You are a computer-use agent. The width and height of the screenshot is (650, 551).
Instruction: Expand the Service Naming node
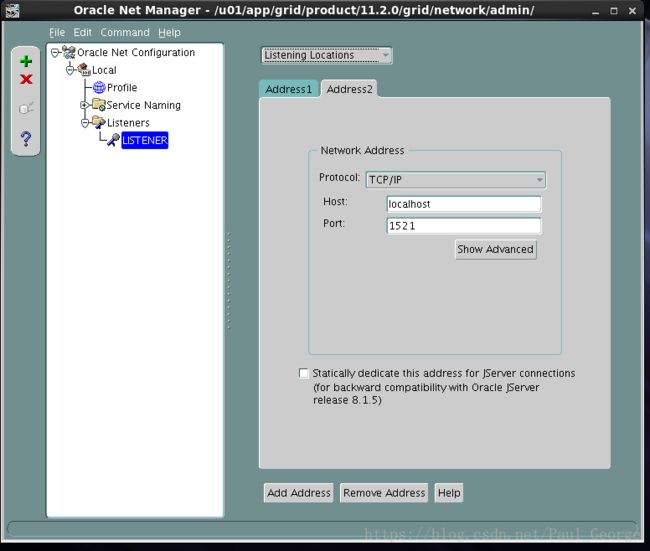(84, 105)
